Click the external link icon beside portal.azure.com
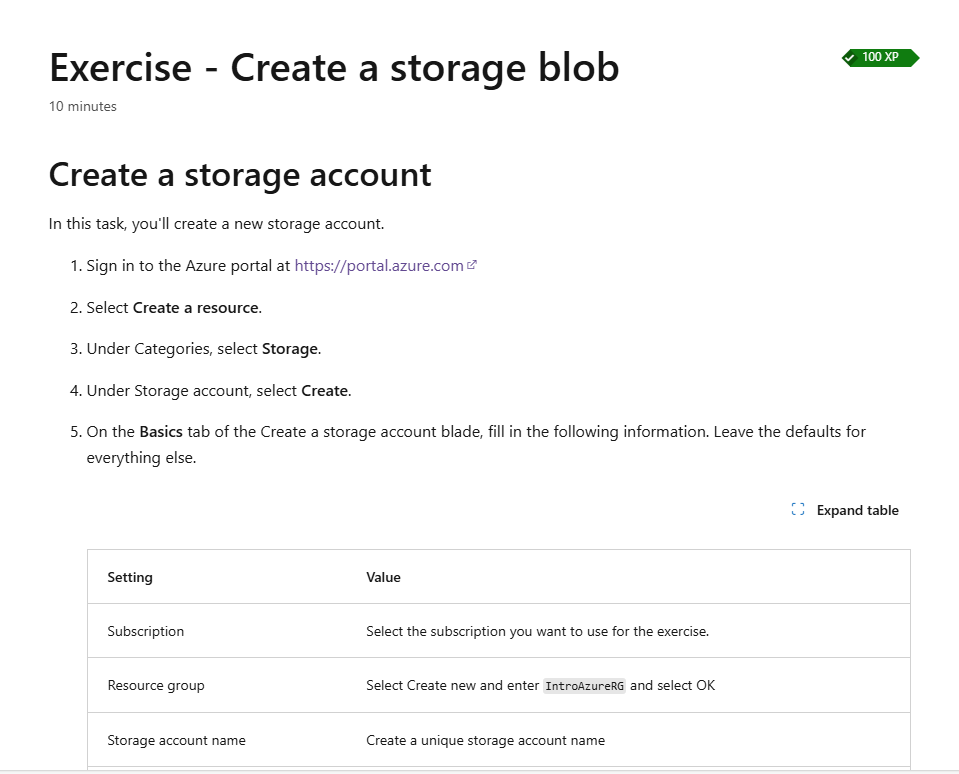This screenshot has height=774, width=959. pyautogui.click(x=471, y=264)
